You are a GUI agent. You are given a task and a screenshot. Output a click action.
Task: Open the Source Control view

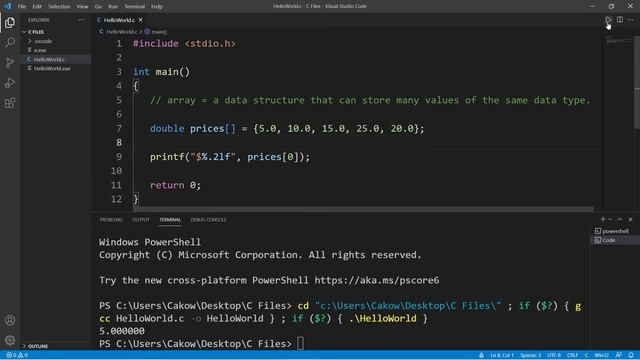[10, 62]
